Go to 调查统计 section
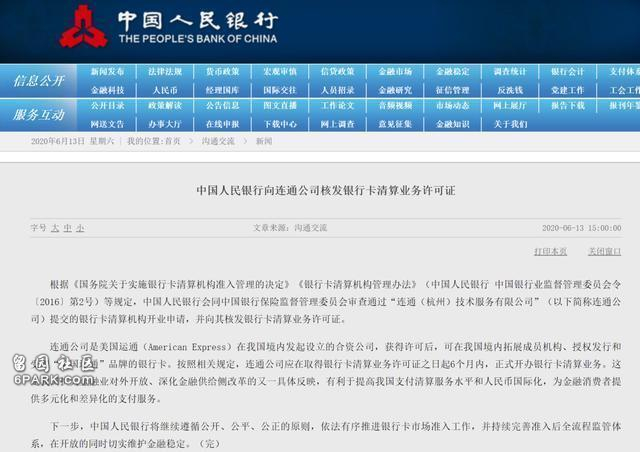640x452 pixels. [510, 72]
